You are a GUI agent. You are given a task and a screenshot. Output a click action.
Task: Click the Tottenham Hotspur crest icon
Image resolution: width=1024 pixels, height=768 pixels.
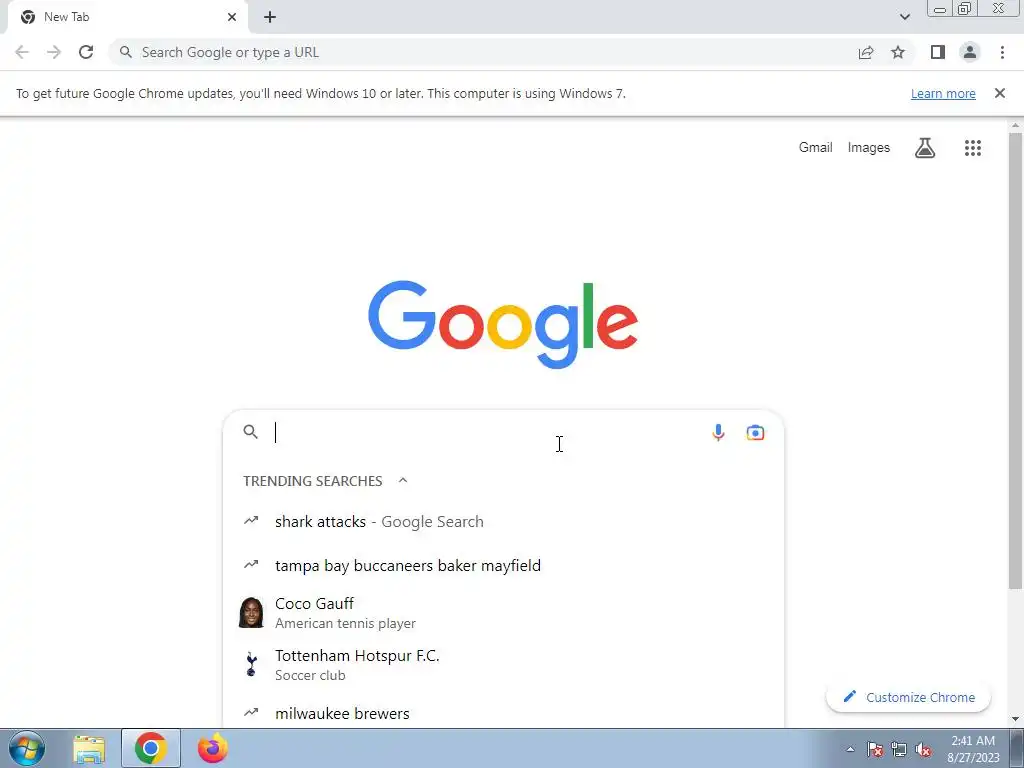click(251, 664)
